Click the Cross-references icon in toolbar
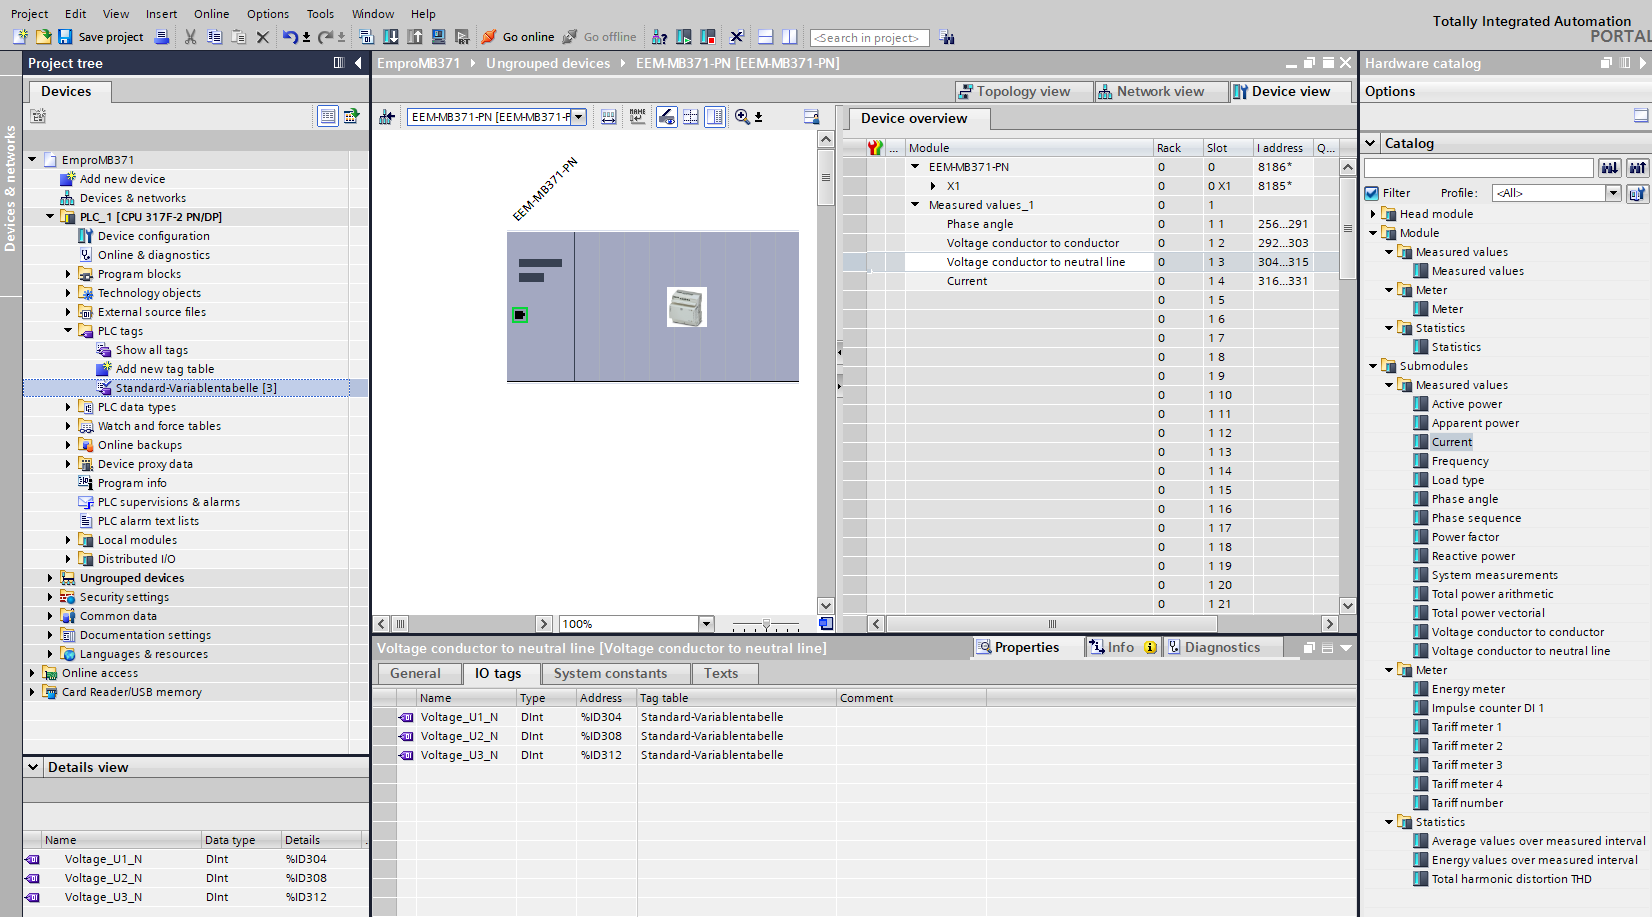The height and width of the screenshot is (917, 1652). click(737, 37)
